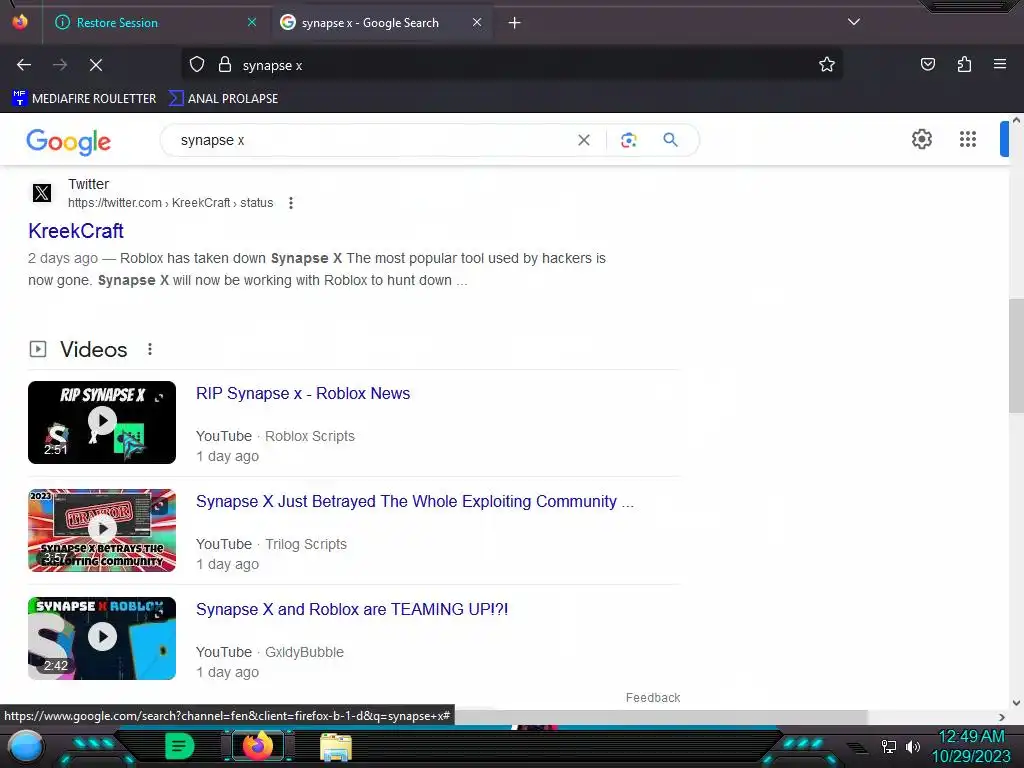1024x768 pixels.
Task: Close the synapse x Google Search tab
Action: 477,23
